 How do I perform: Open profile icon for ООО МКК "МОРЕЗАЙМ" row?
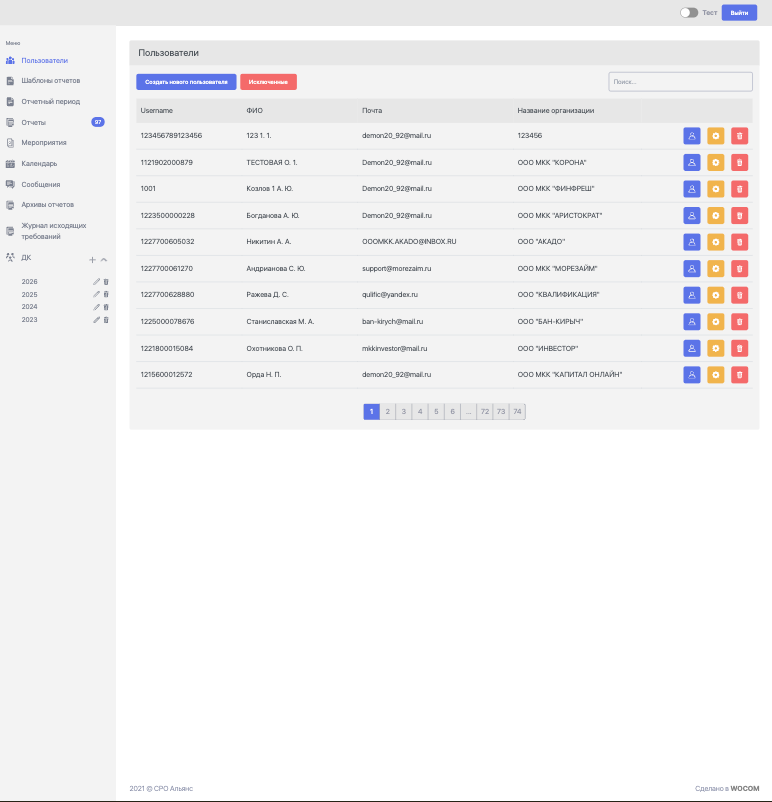point(692,269)
